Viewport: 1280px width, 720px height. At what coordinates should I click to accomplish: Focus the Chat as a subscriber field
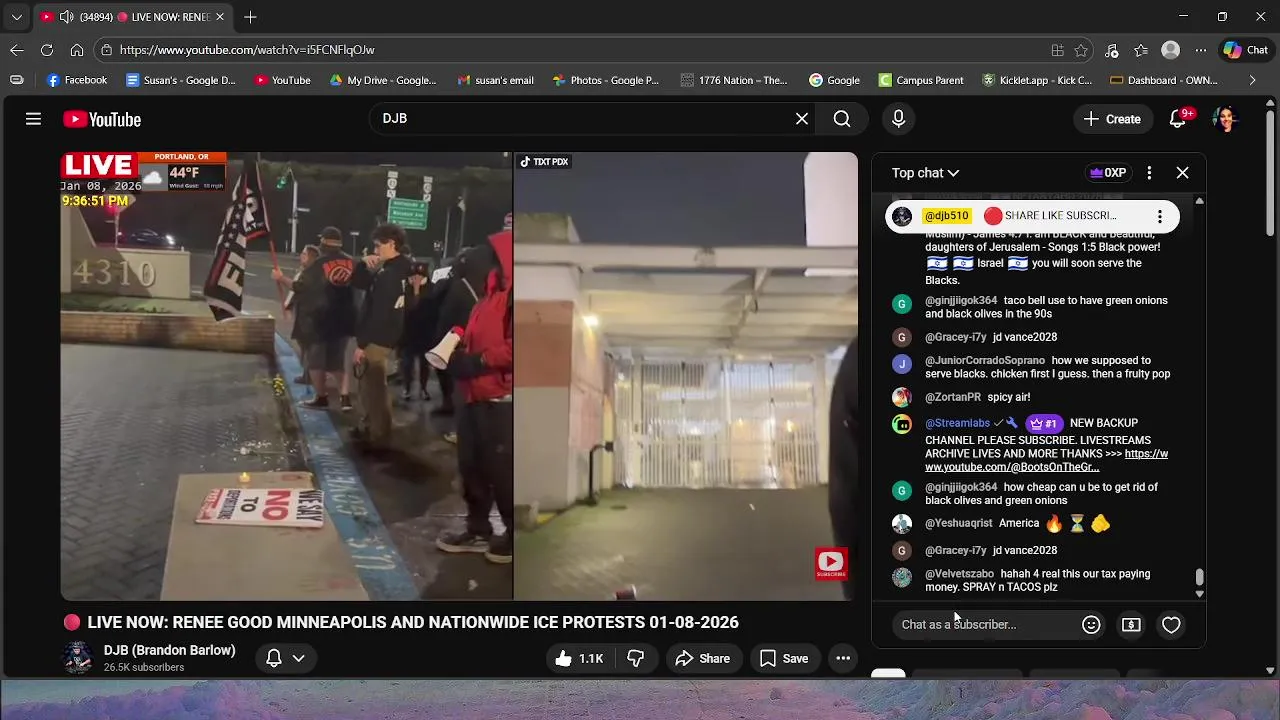click(x=985, y=625)
